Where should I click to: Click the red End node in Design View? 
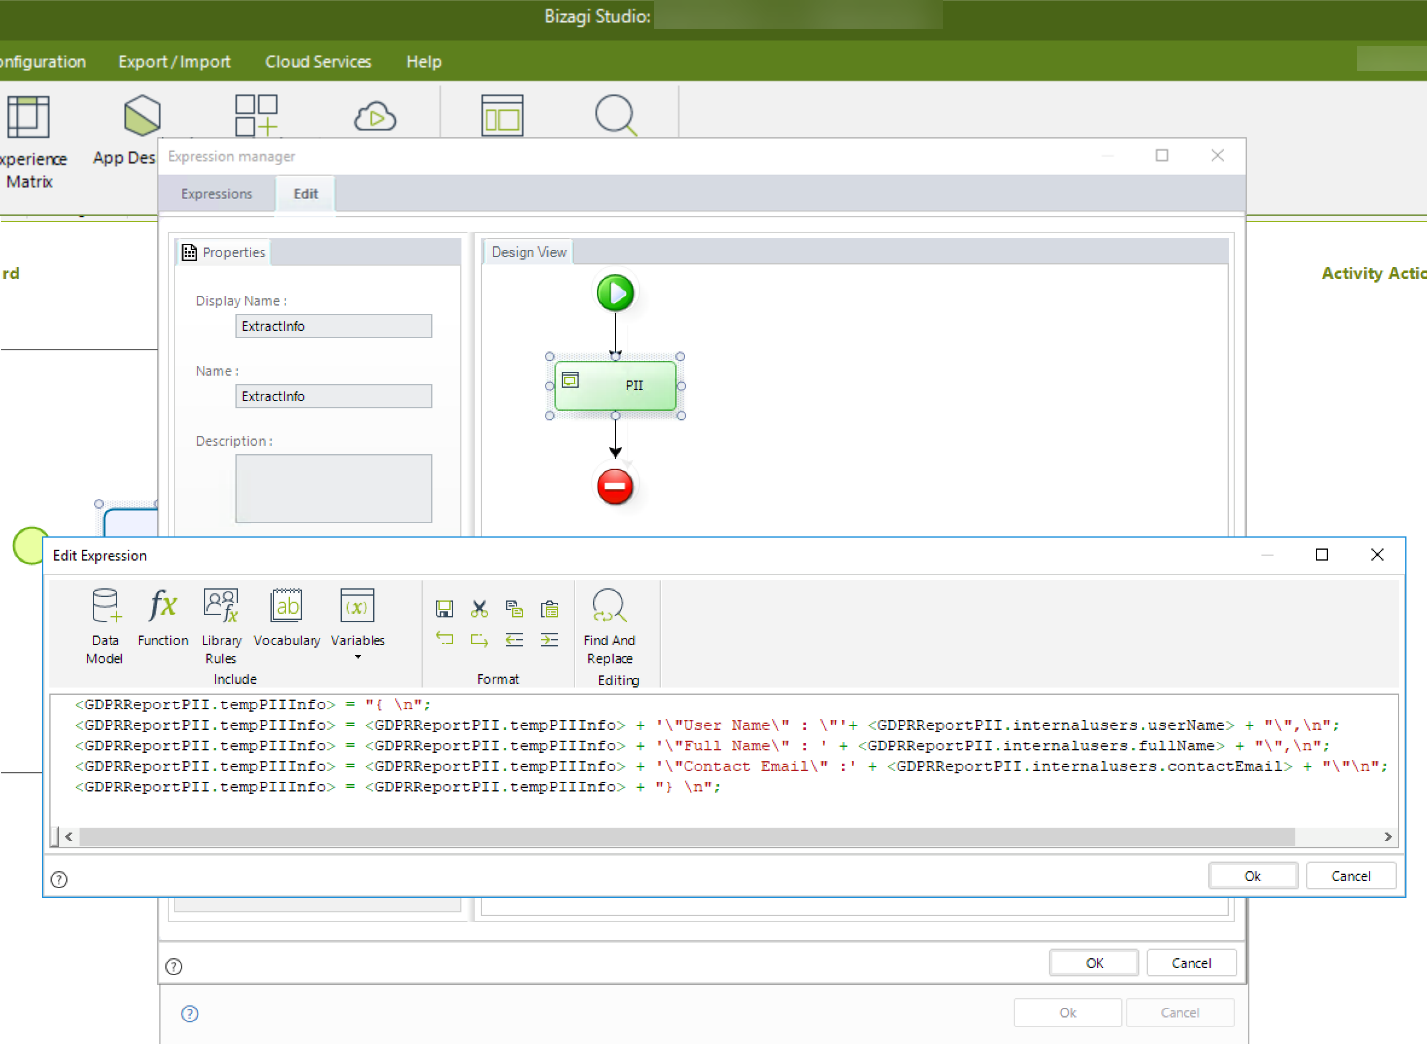click(x=615, y=487)
